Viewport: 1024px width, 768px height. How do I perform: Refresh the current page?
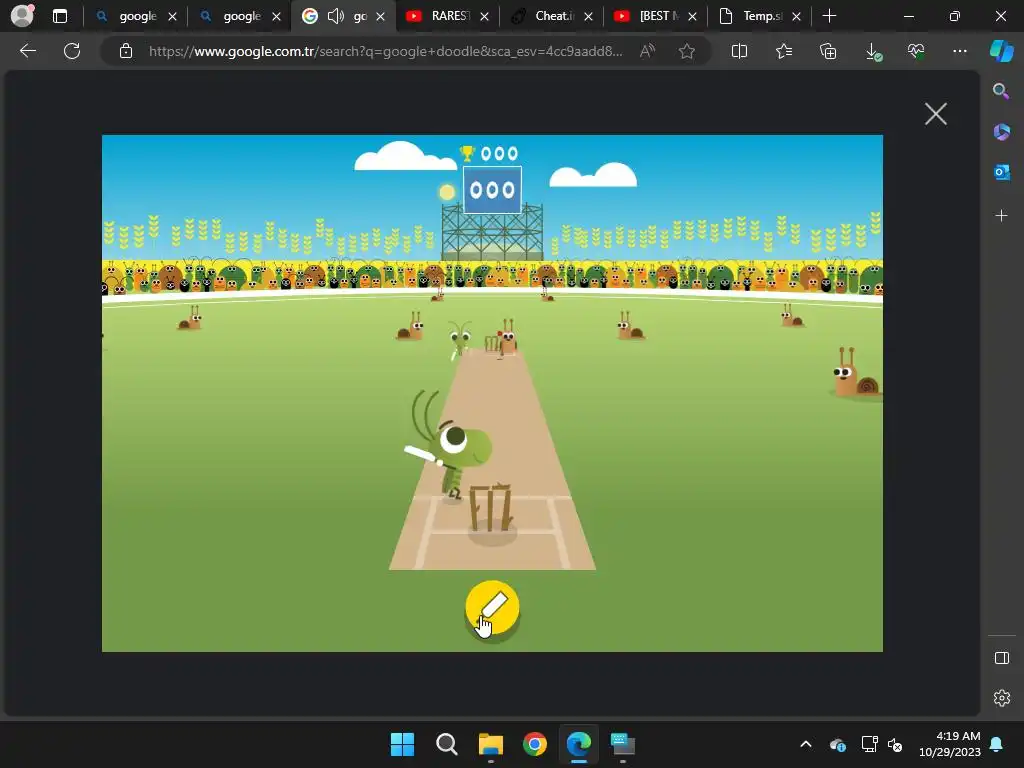coord(72,51)
